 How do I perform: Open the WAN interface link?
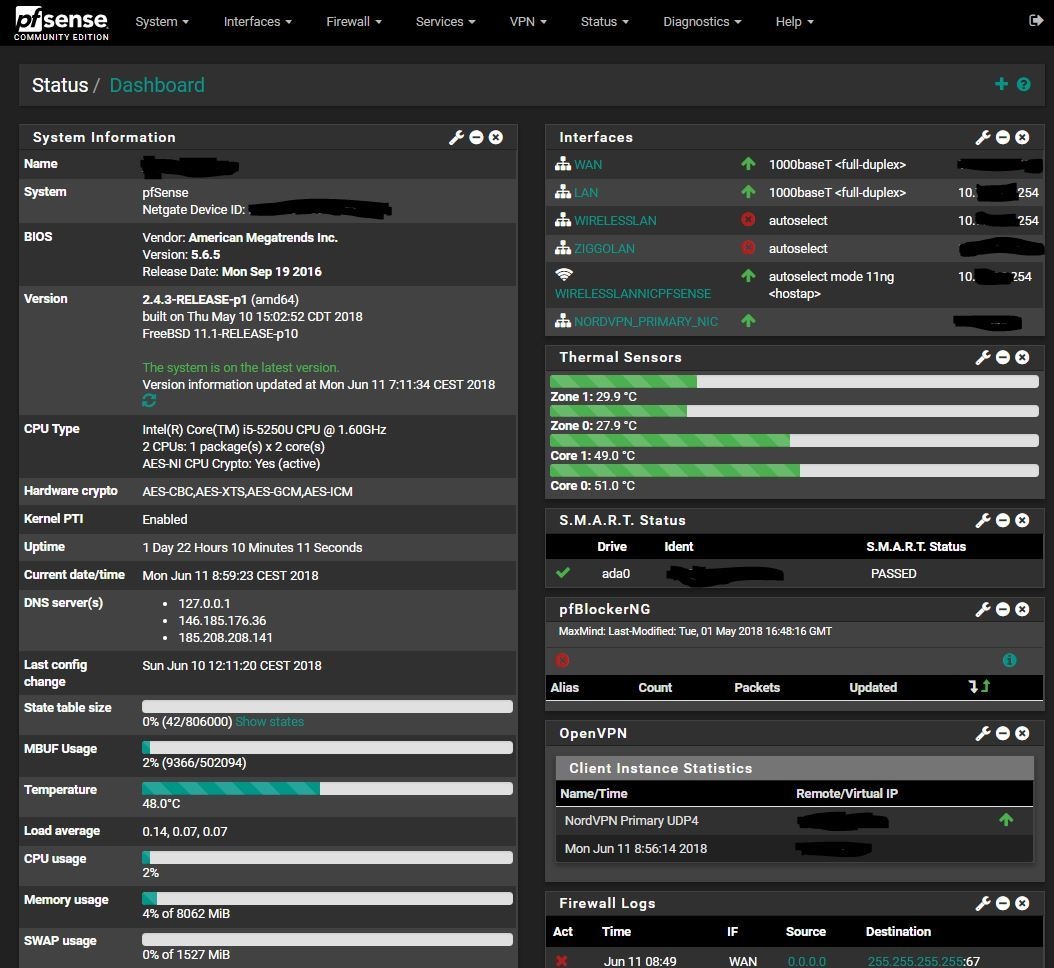[x=587, y=165]
